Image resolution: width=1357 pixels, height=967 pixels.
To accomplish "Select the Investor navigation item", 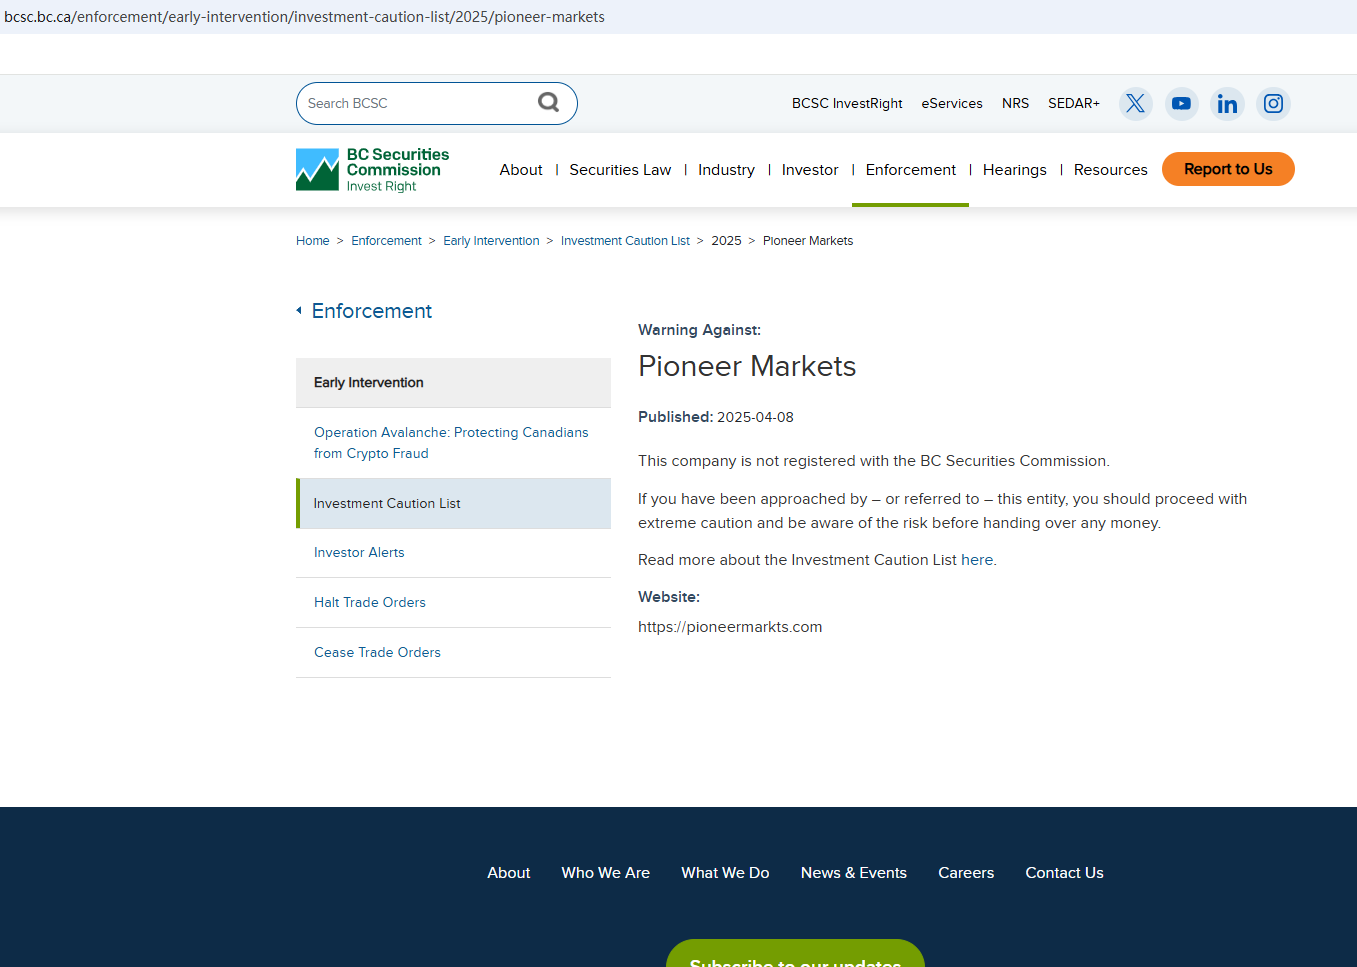I will [x=809, y=170].
